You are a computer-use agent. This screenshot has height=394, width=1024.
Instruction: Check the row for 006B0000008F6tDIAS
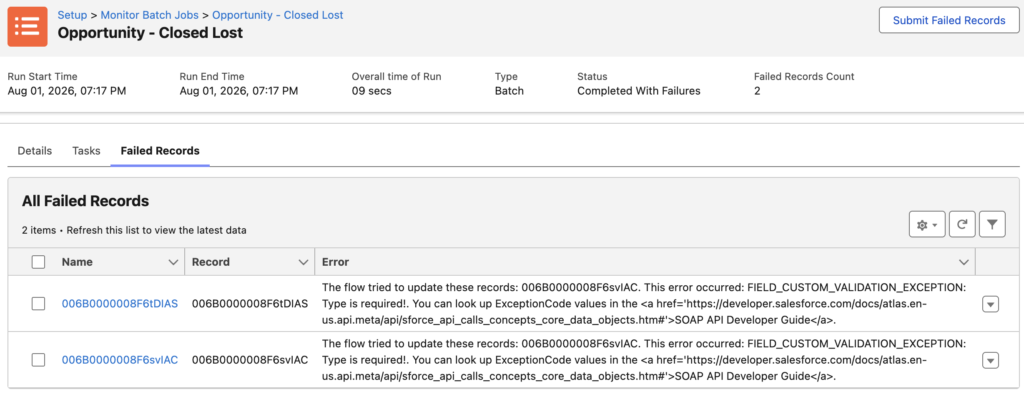tap(39, 304)
